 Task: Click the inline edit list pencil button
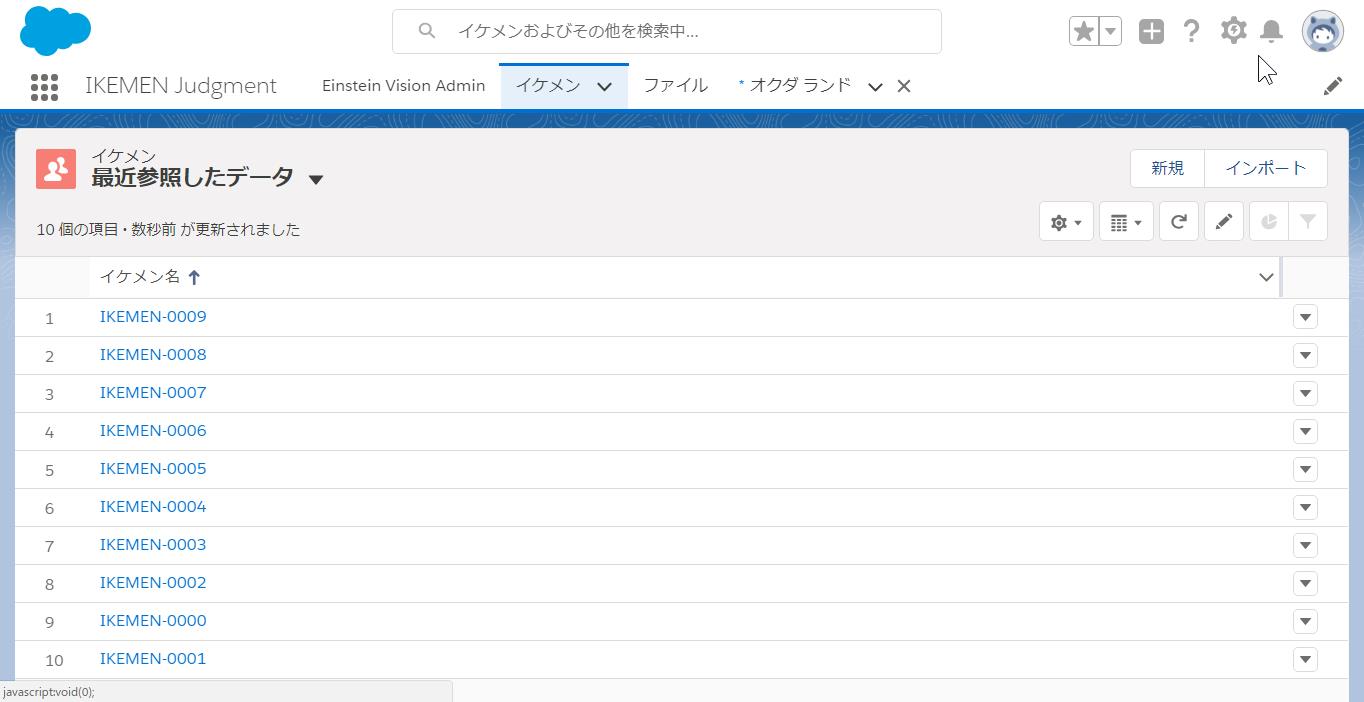(1224, 222)
